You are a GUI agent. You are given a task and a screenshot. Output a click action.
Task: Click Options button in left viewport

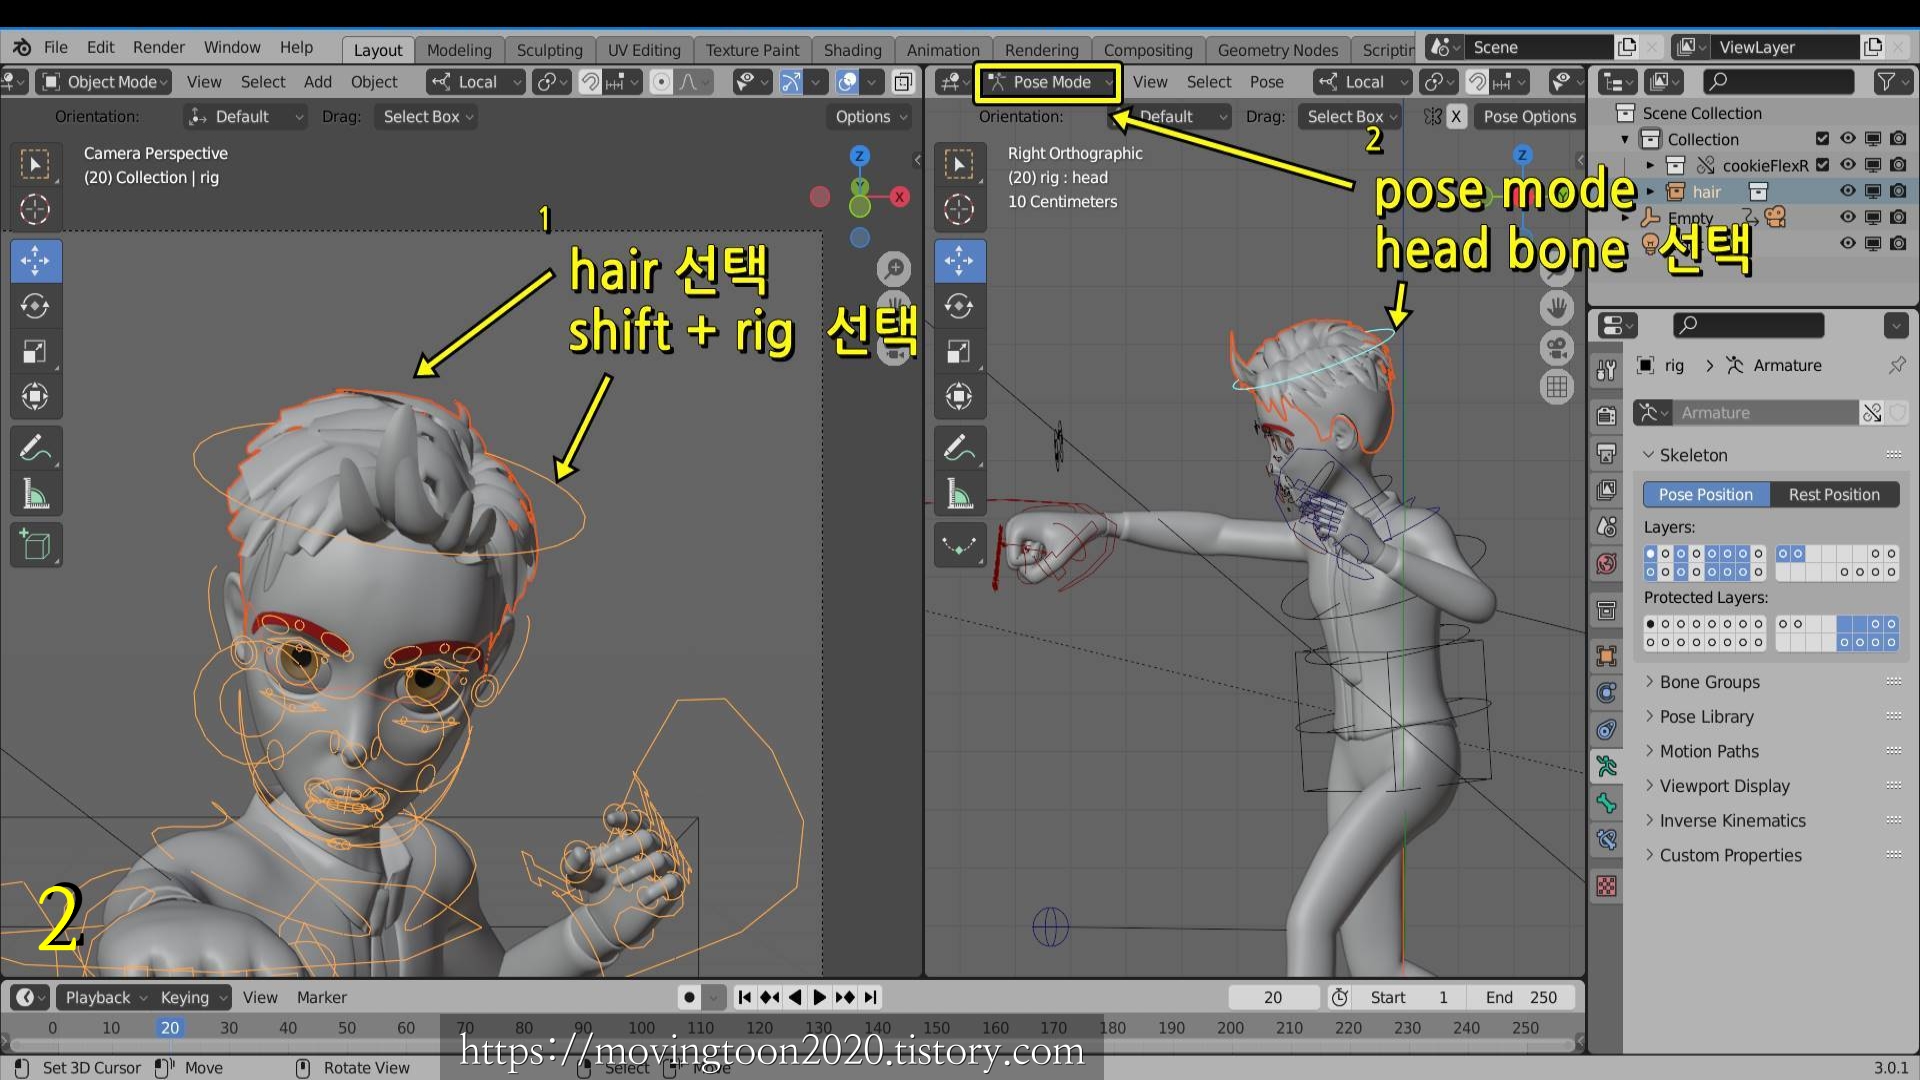(x=871, y=116)
